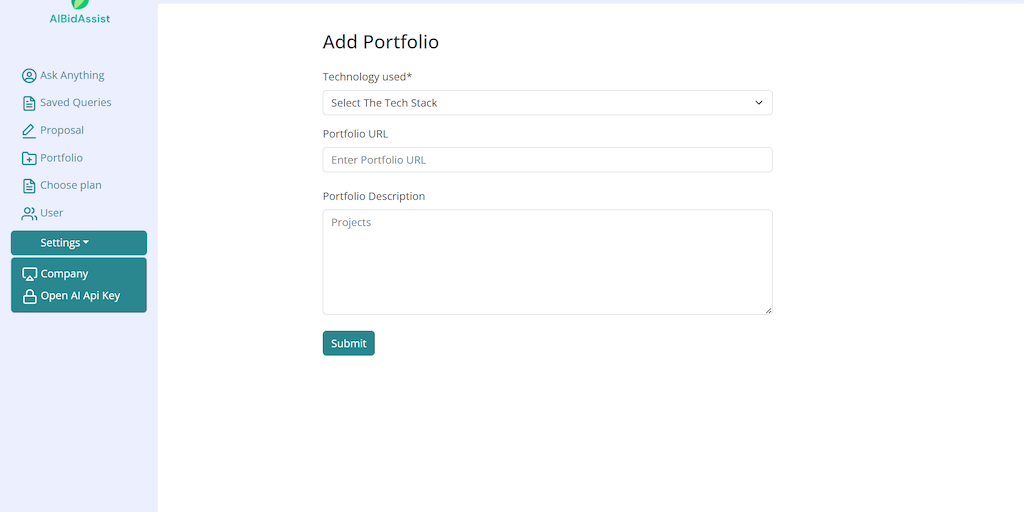Click the Proposal pencil icon
This screenshot has width=1024, height=512.
29,131
